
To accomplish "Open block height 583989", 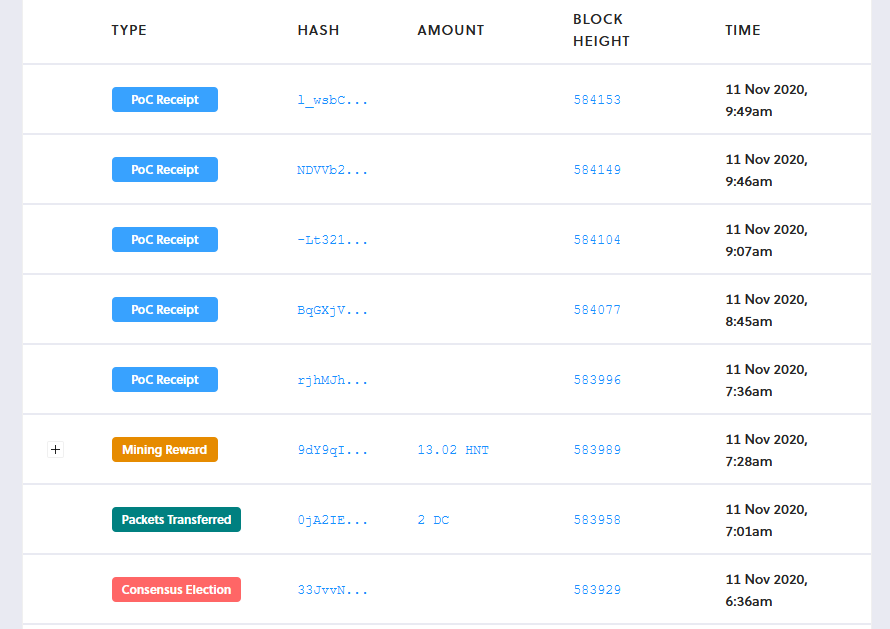I will pos(597,450).
